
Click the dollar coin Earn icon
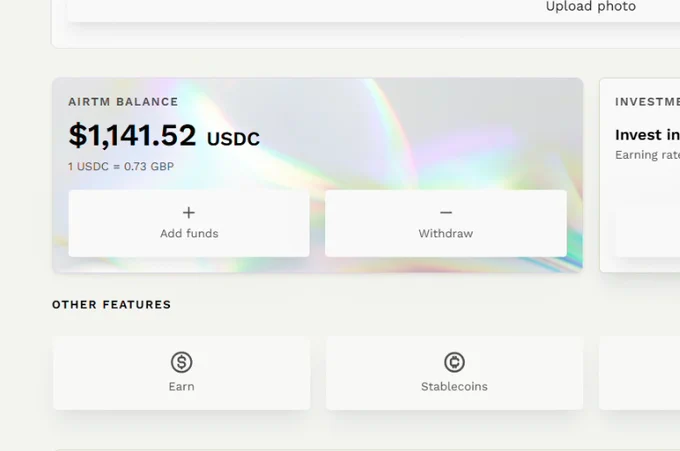(181, 362)
